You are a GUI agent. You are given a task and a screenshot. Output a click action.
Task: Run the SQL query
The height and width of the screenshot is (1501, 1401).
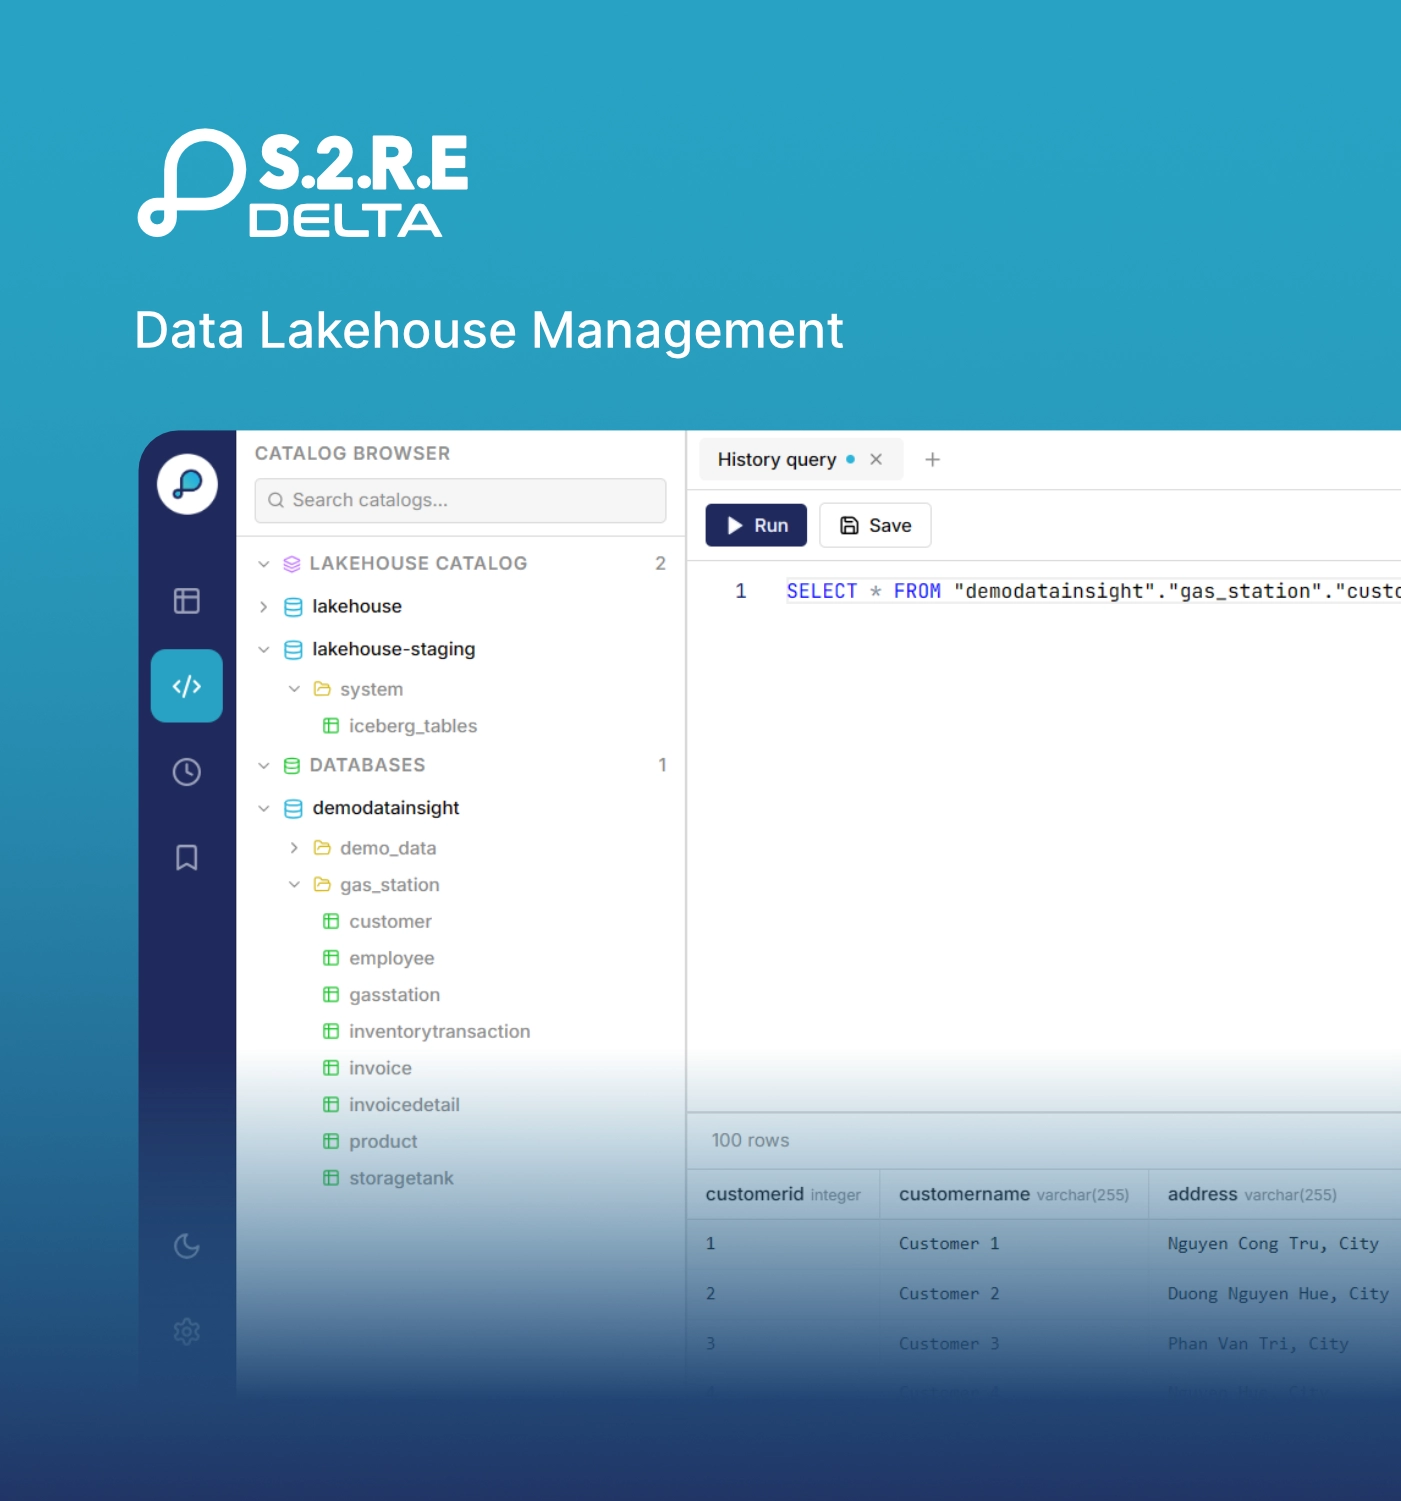click(756, 525)
